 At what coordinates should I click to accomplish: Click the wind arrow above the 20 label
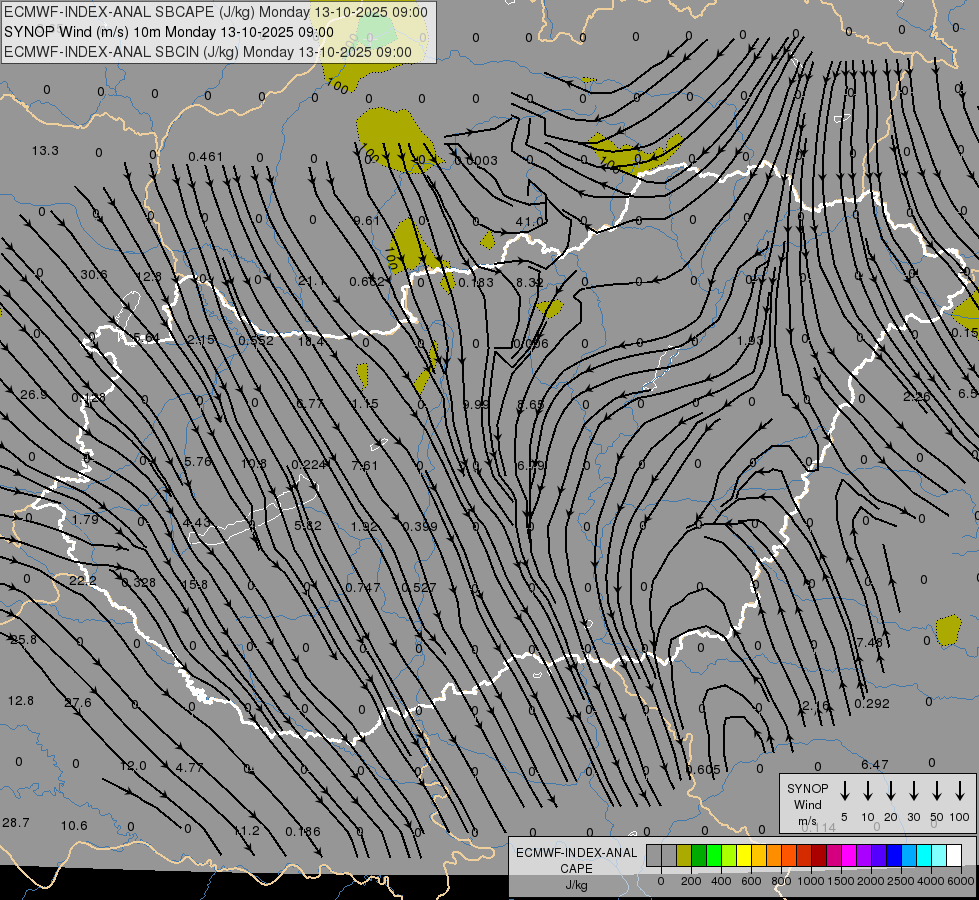pos(891,791)
